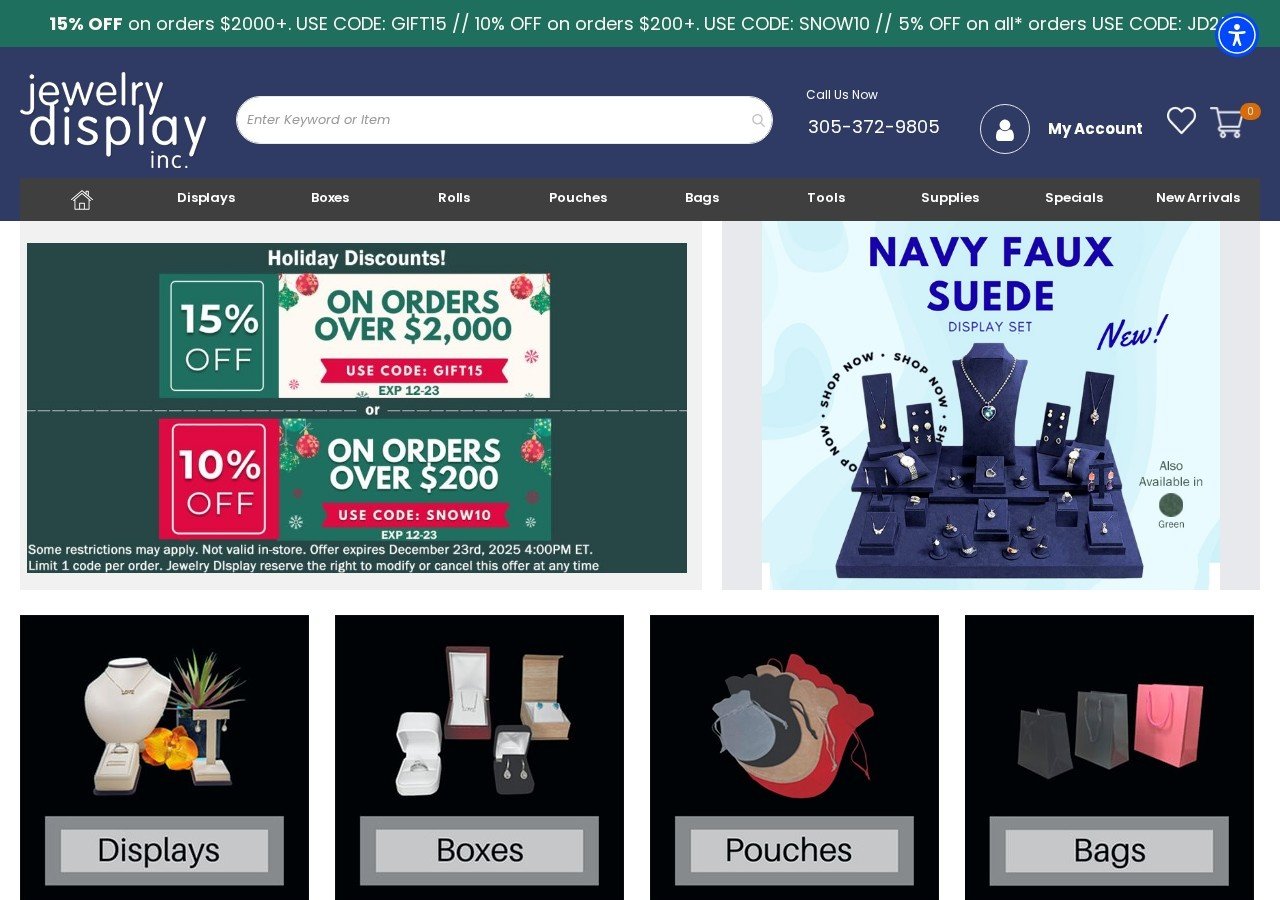
Task: Call the 305-372-9805 phone number
Action: pyautogui.click(x=874, y=127)
